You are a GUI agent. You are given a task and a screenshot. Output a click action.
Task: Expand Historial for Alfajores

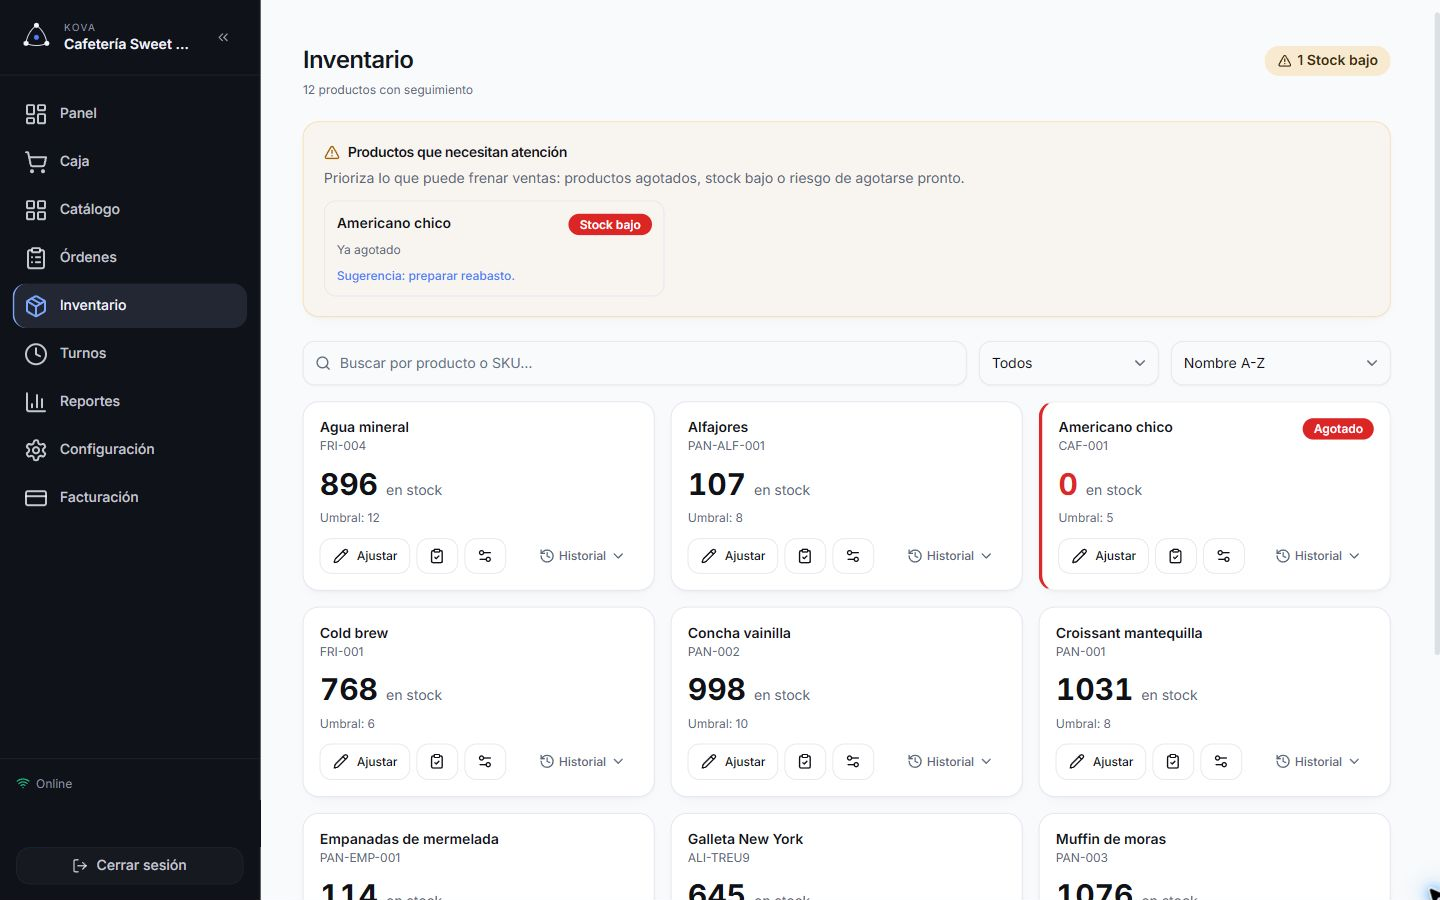(950, 556)
